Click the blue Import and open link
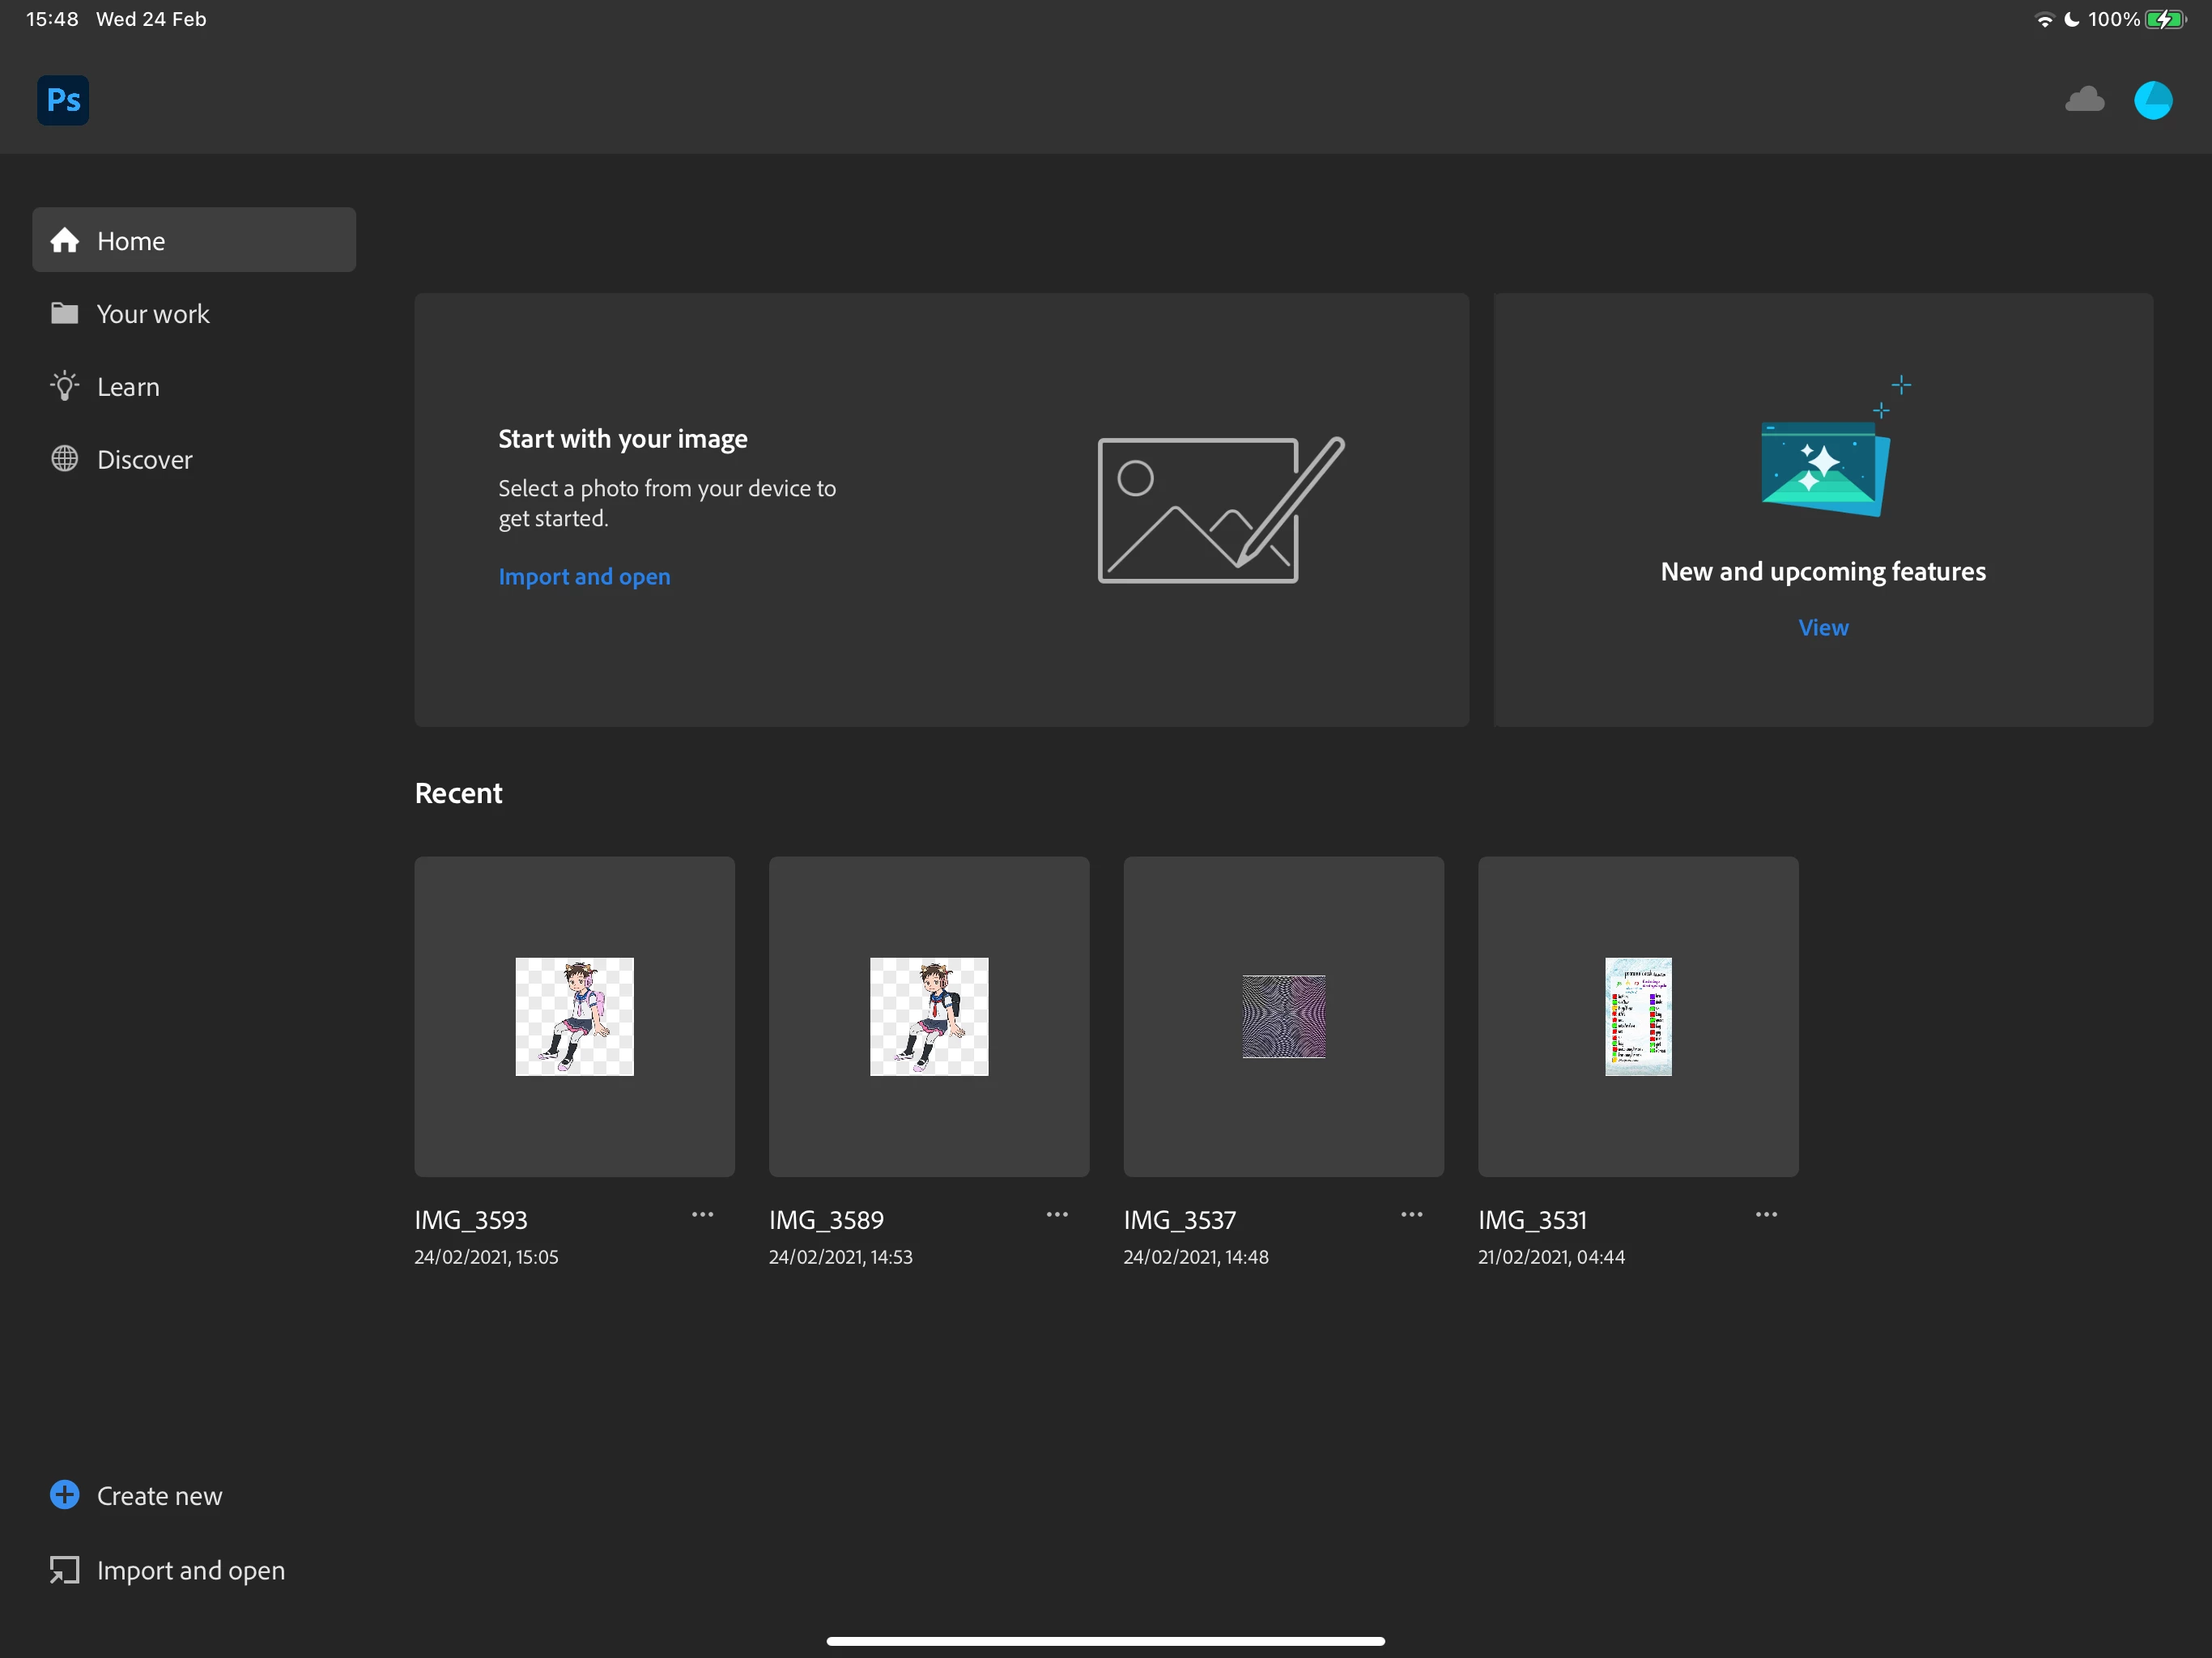The height and width of the screenshot is (1658, 2212). [x=584, y=576]
